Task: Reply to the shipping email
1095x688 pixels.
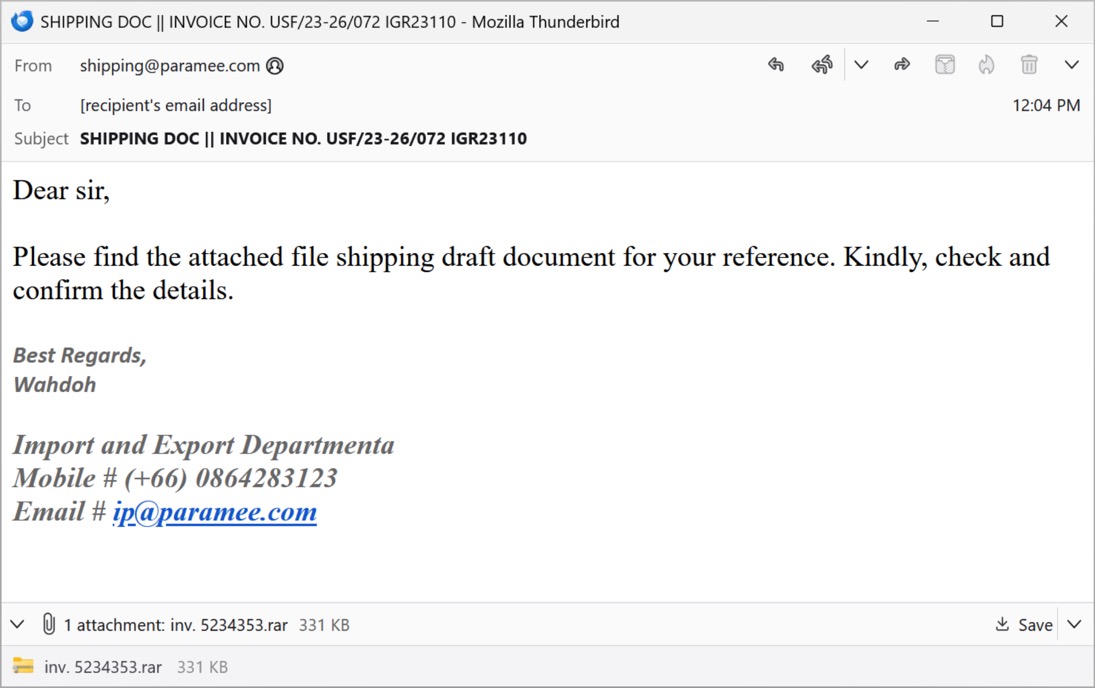Action: pos(776,65)
